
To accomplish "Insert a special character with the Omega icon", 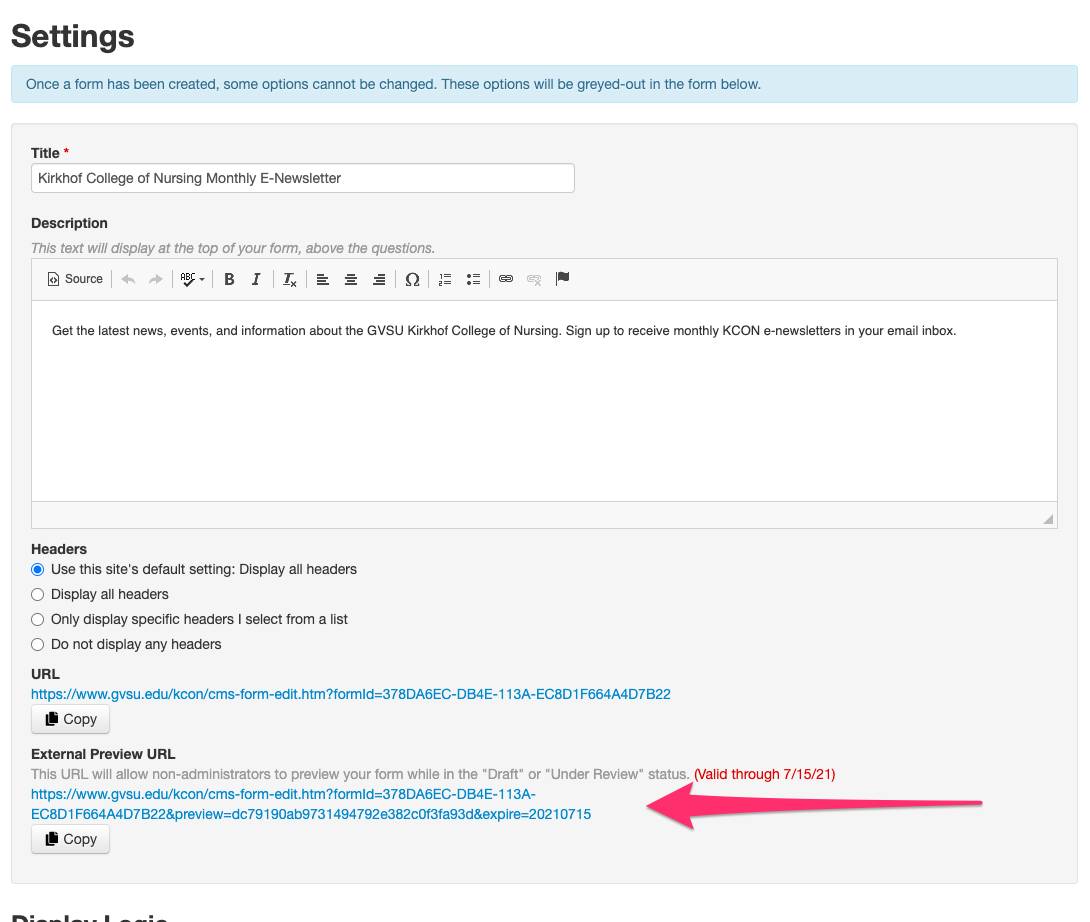I will 412,279.
